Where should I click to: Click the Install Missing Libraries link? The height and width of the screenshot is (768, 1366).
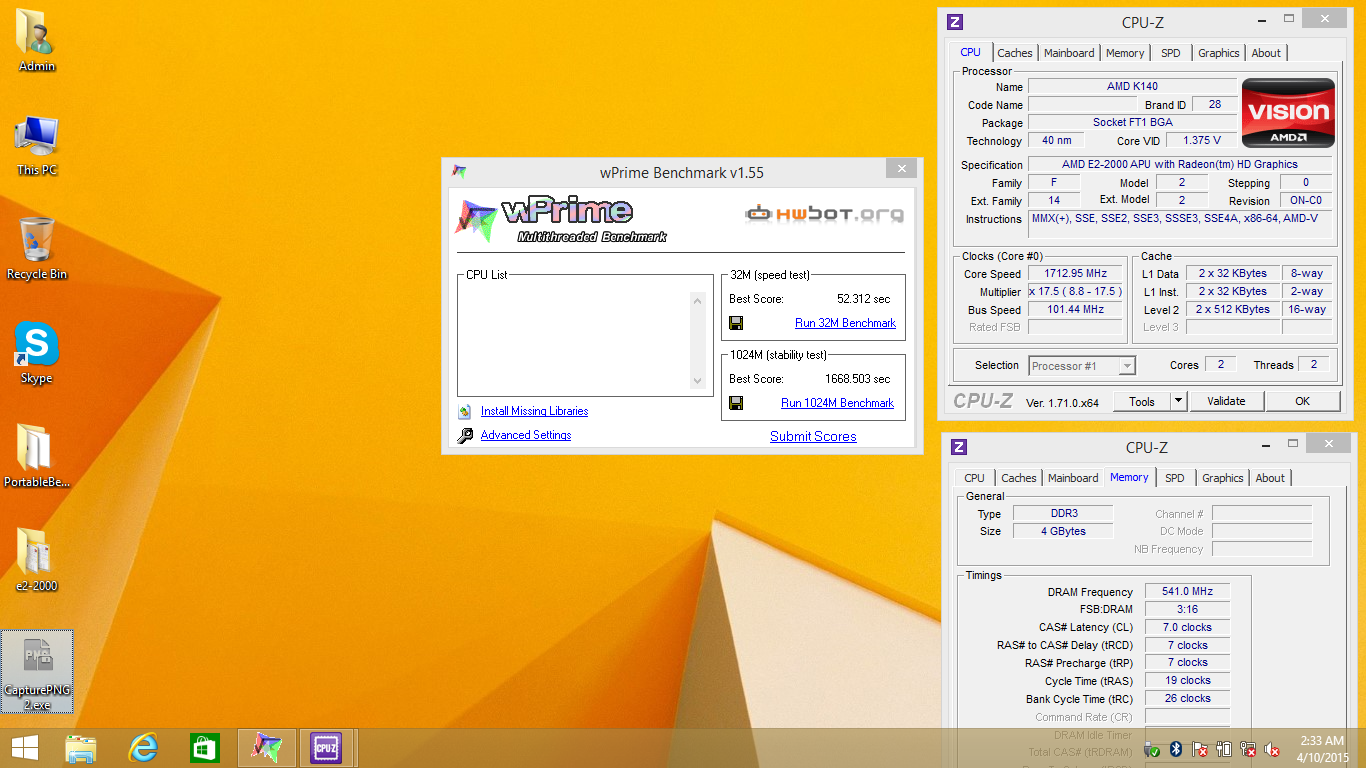pos(534,411)
